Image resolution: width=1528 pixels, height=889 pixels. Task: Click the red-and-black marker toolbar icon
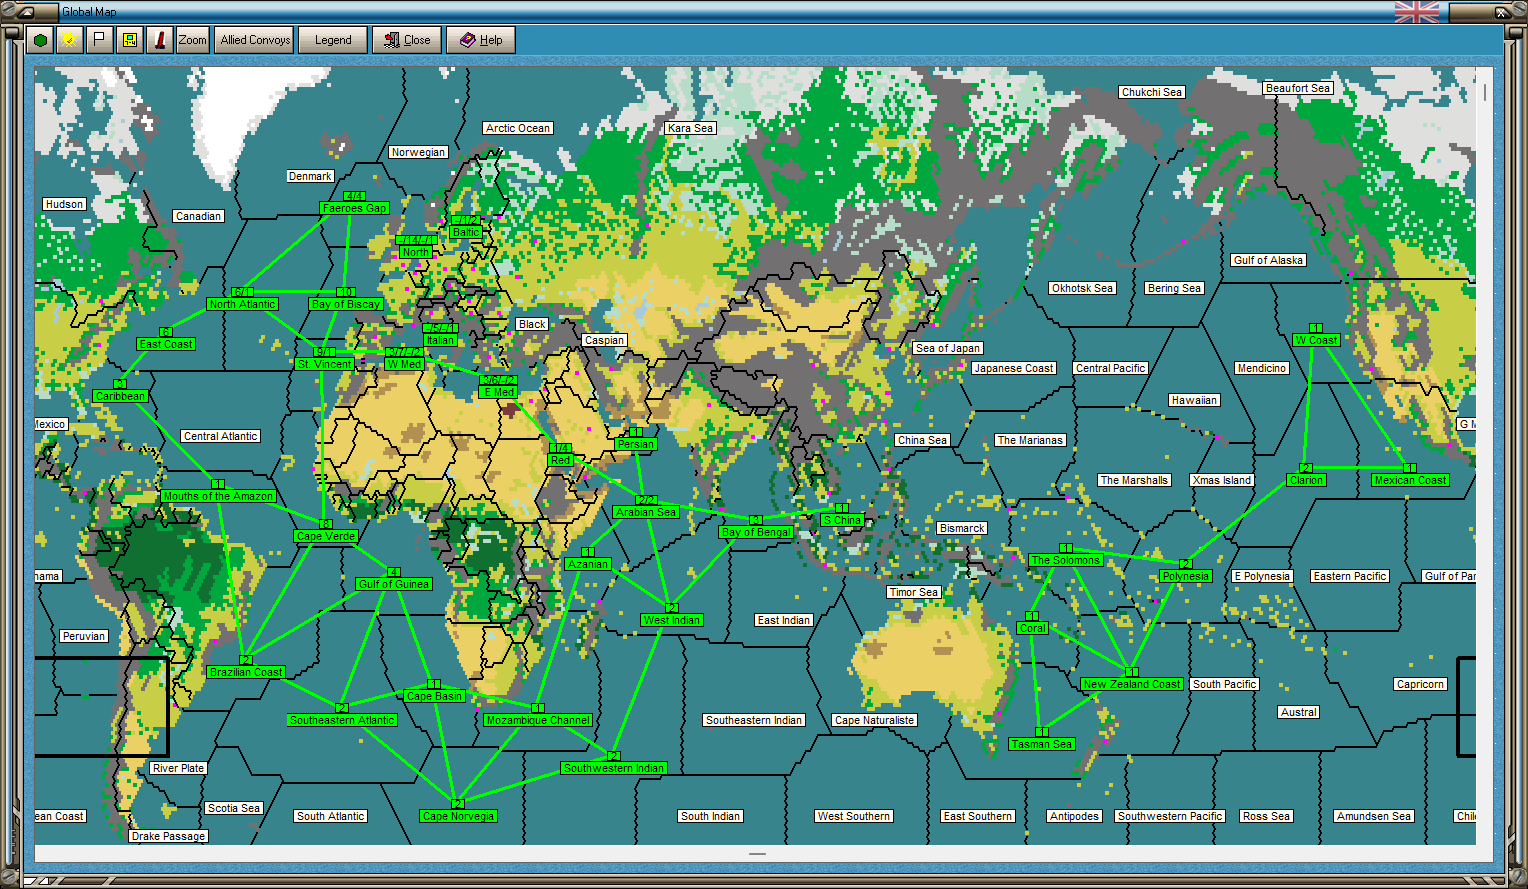(x=159, y=40)
